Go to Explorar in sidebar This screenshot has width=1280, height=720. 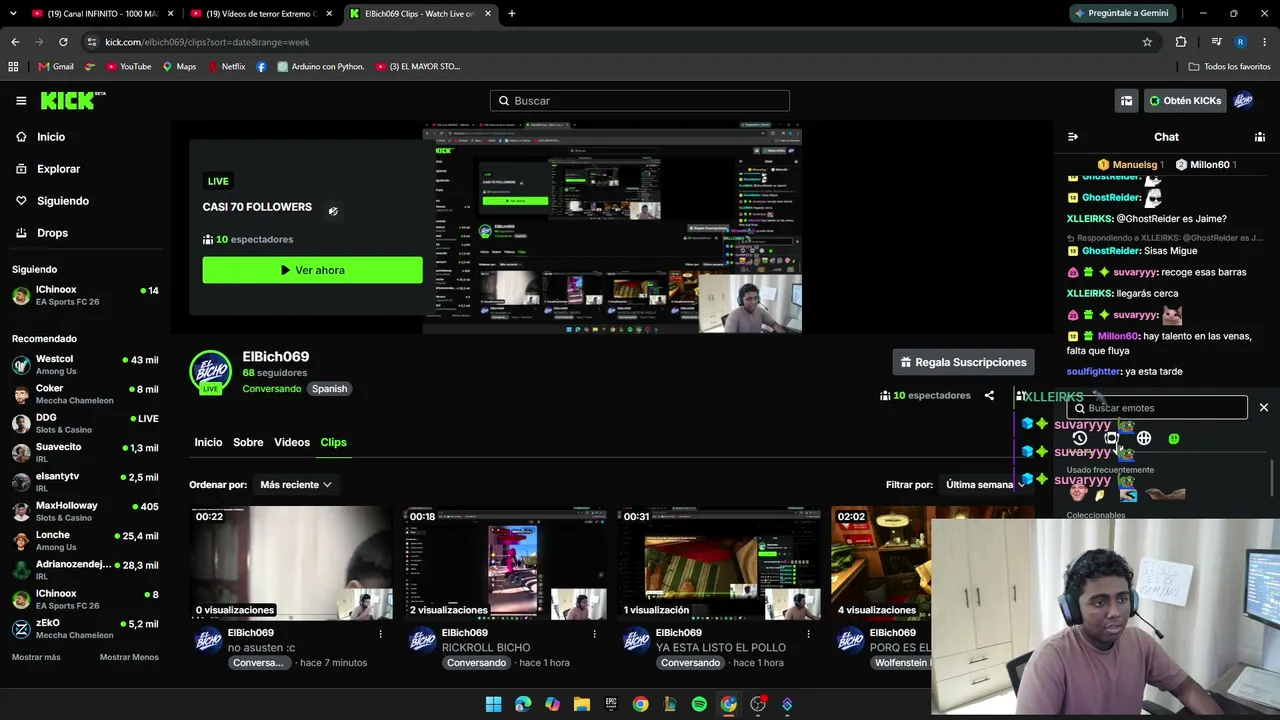86,169
